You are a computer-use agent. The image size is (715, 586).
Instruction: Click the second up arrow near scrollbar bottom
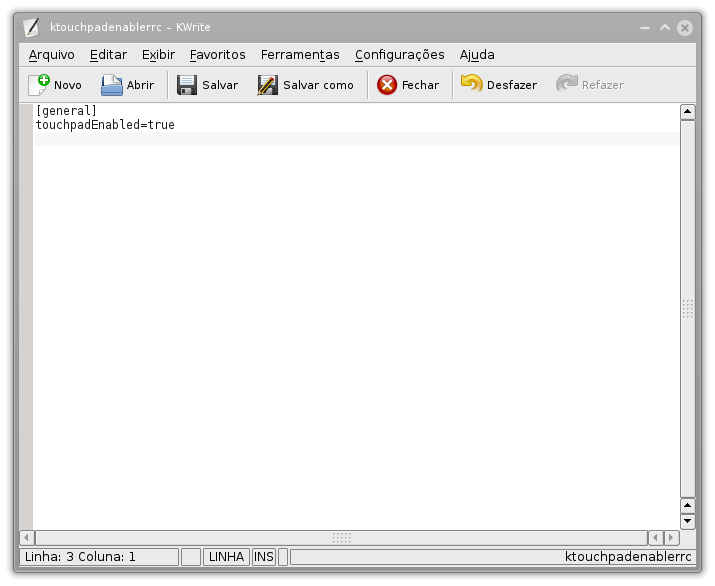click(x=688, y=505)
